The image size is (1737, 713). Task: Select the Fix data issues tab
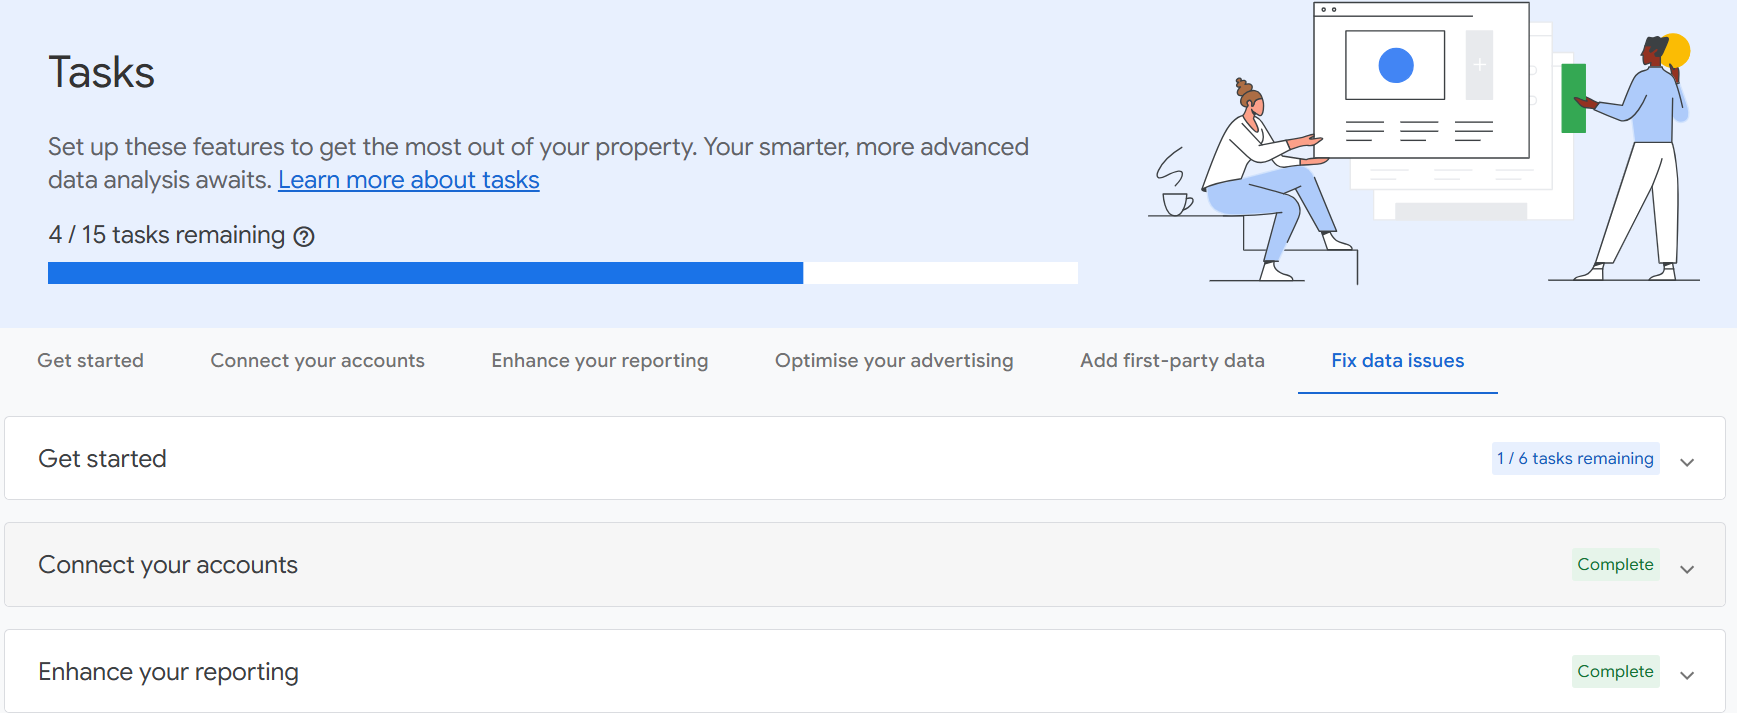[x=1397, y=361]
